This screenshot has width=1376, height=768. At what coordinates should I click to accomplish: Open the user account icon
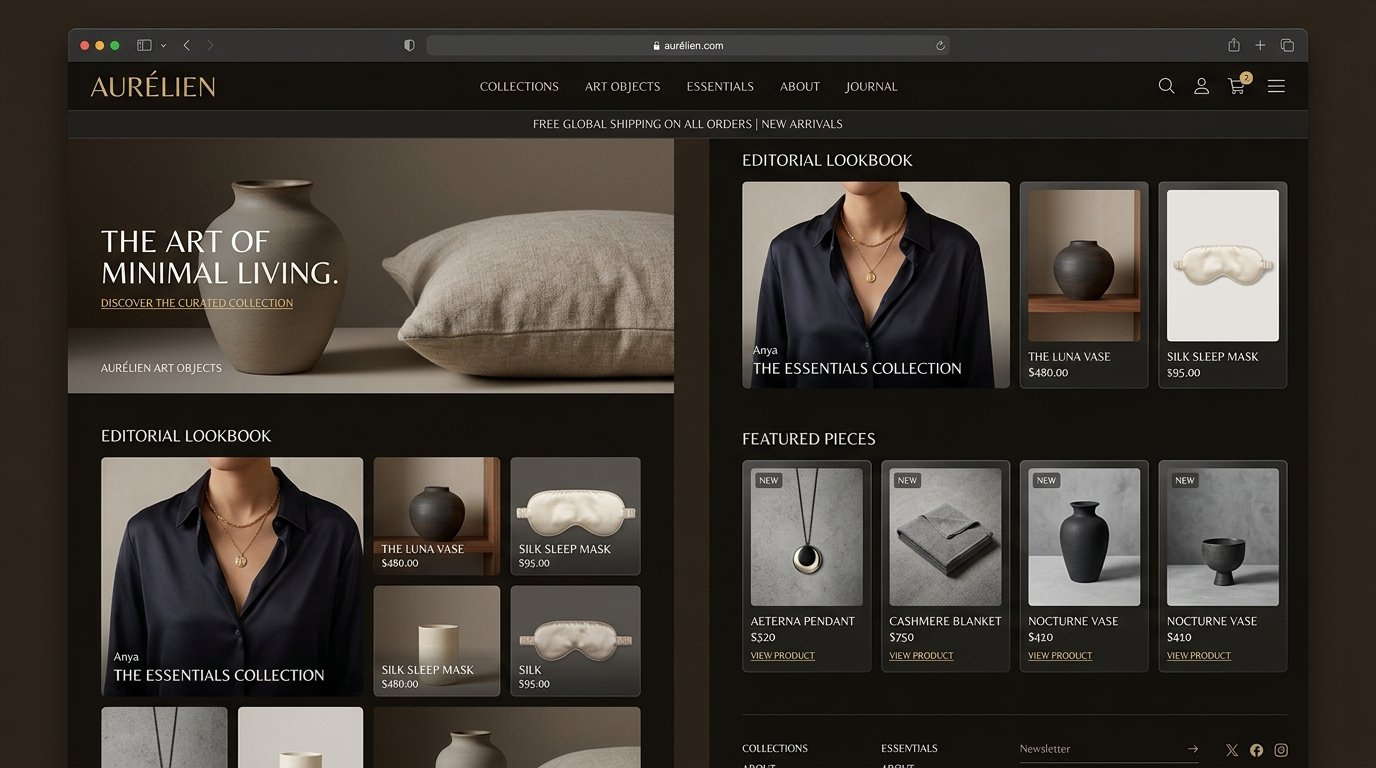1201,86
